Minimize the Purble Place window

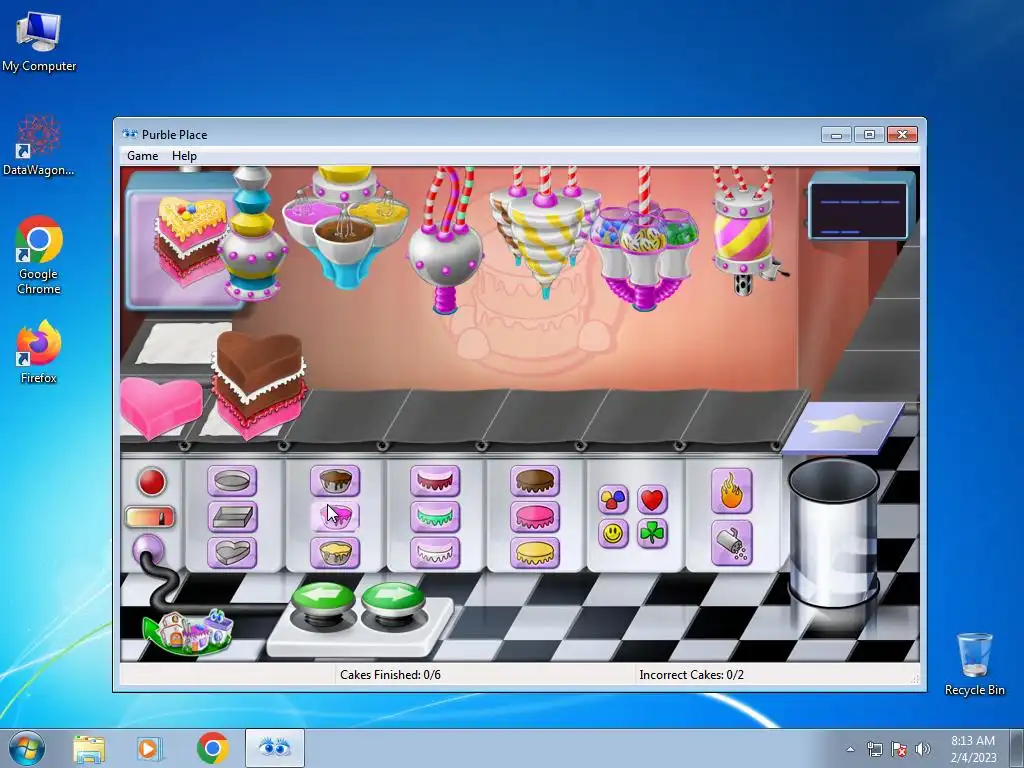tap(837, 135)
